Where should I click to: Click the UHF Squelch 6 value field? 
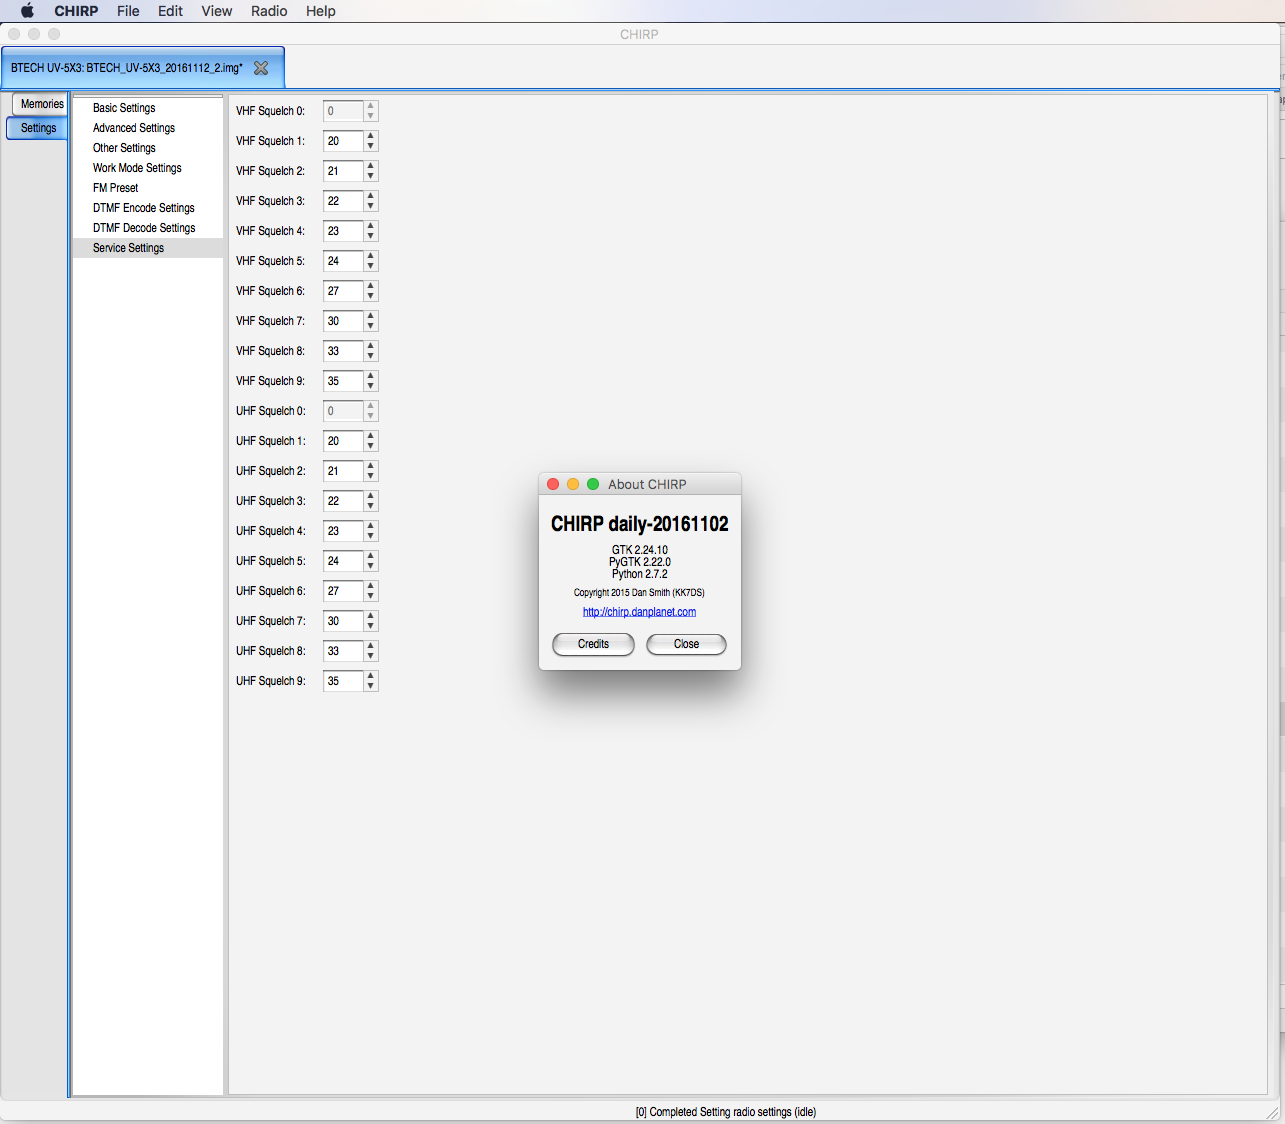(343, 591)
